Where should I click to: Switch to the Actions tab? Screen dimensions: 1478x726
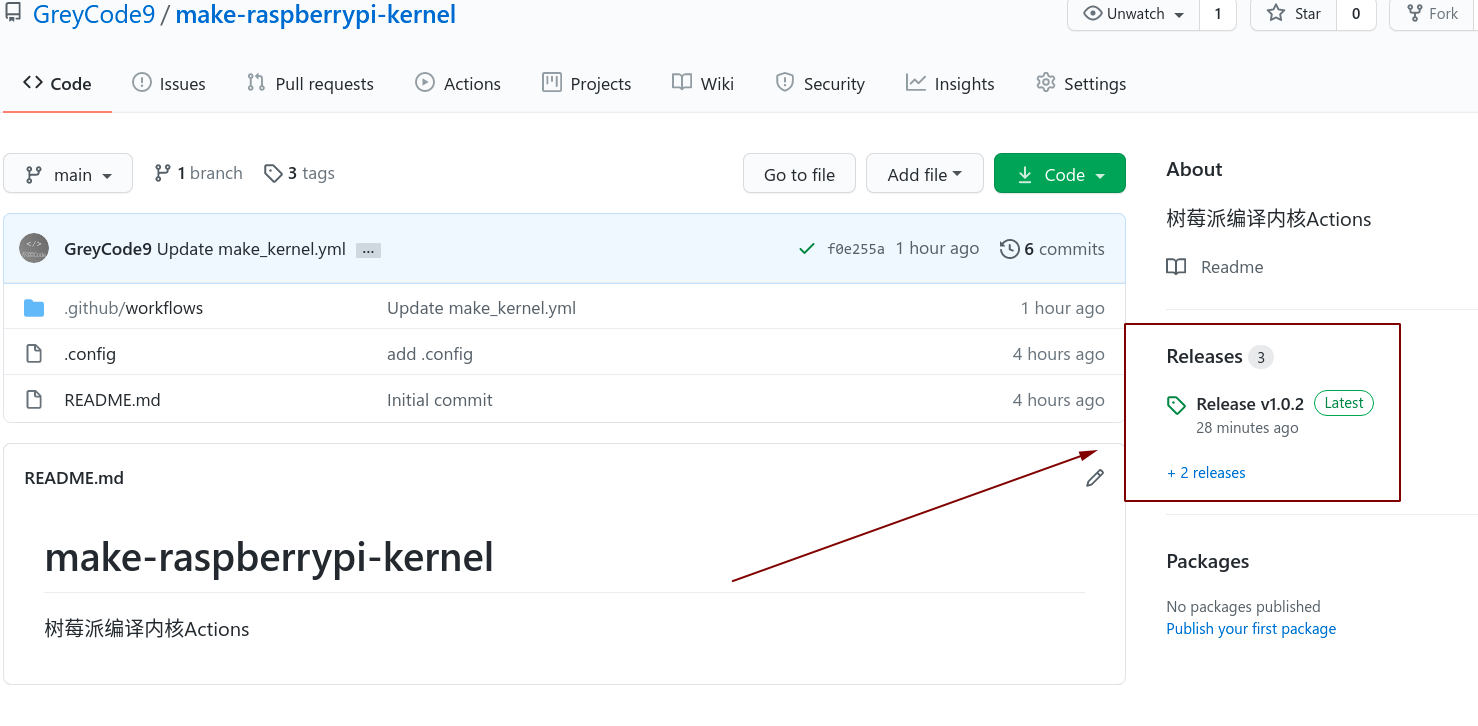[458, 84]
